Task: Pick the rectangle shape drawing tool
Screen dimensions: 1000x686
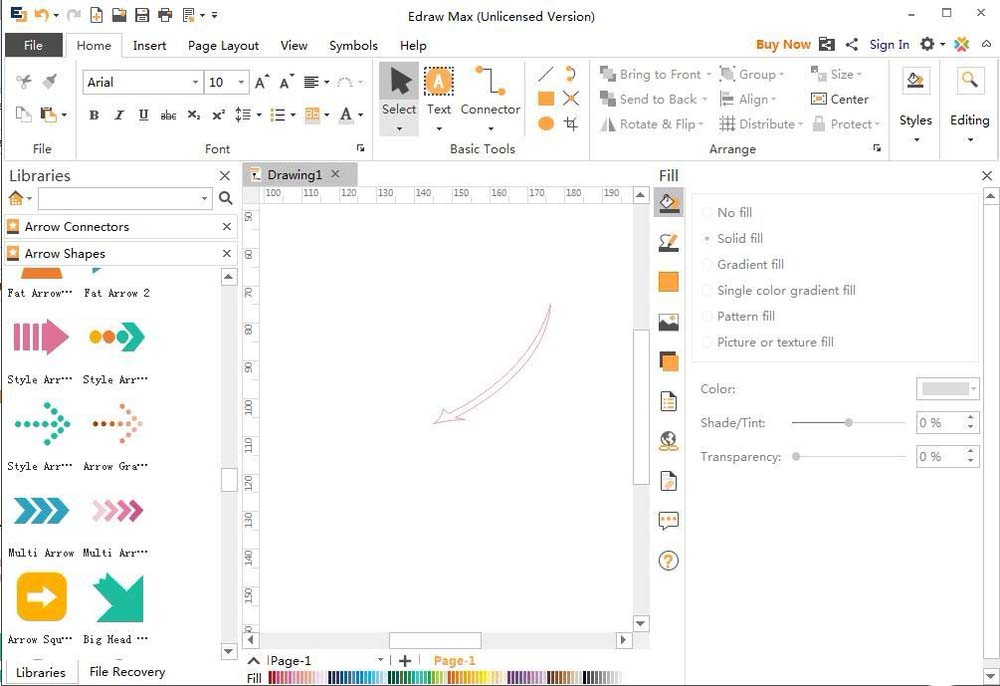Action: point(546,98)
